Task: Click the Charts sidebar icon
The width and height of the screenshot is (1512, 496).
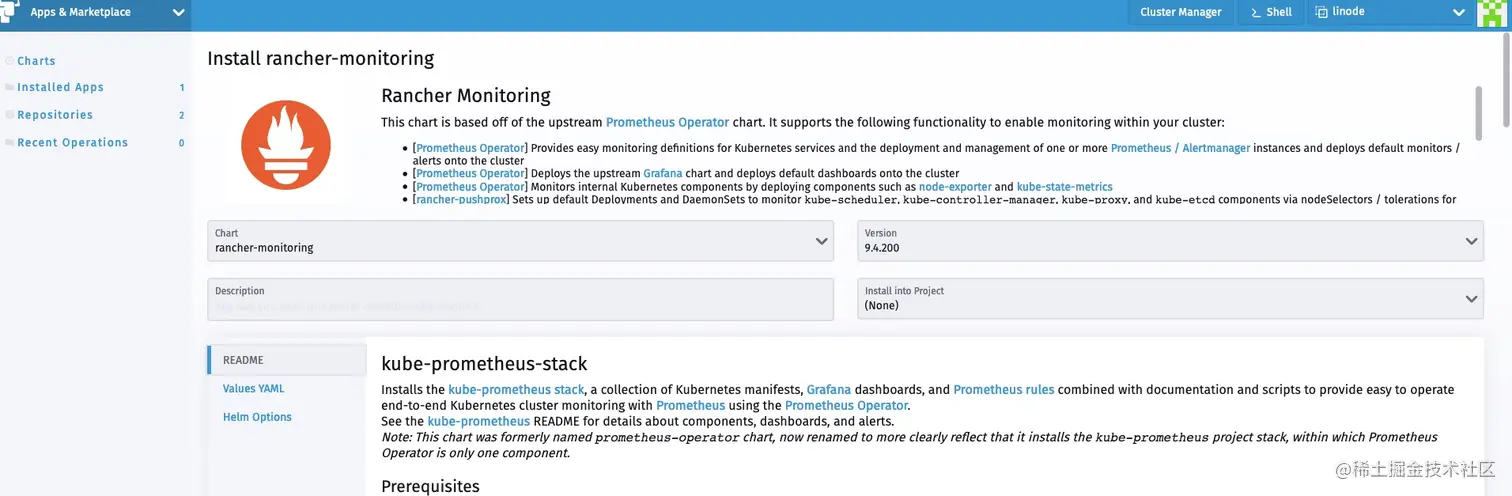Action: click(9, 61)
